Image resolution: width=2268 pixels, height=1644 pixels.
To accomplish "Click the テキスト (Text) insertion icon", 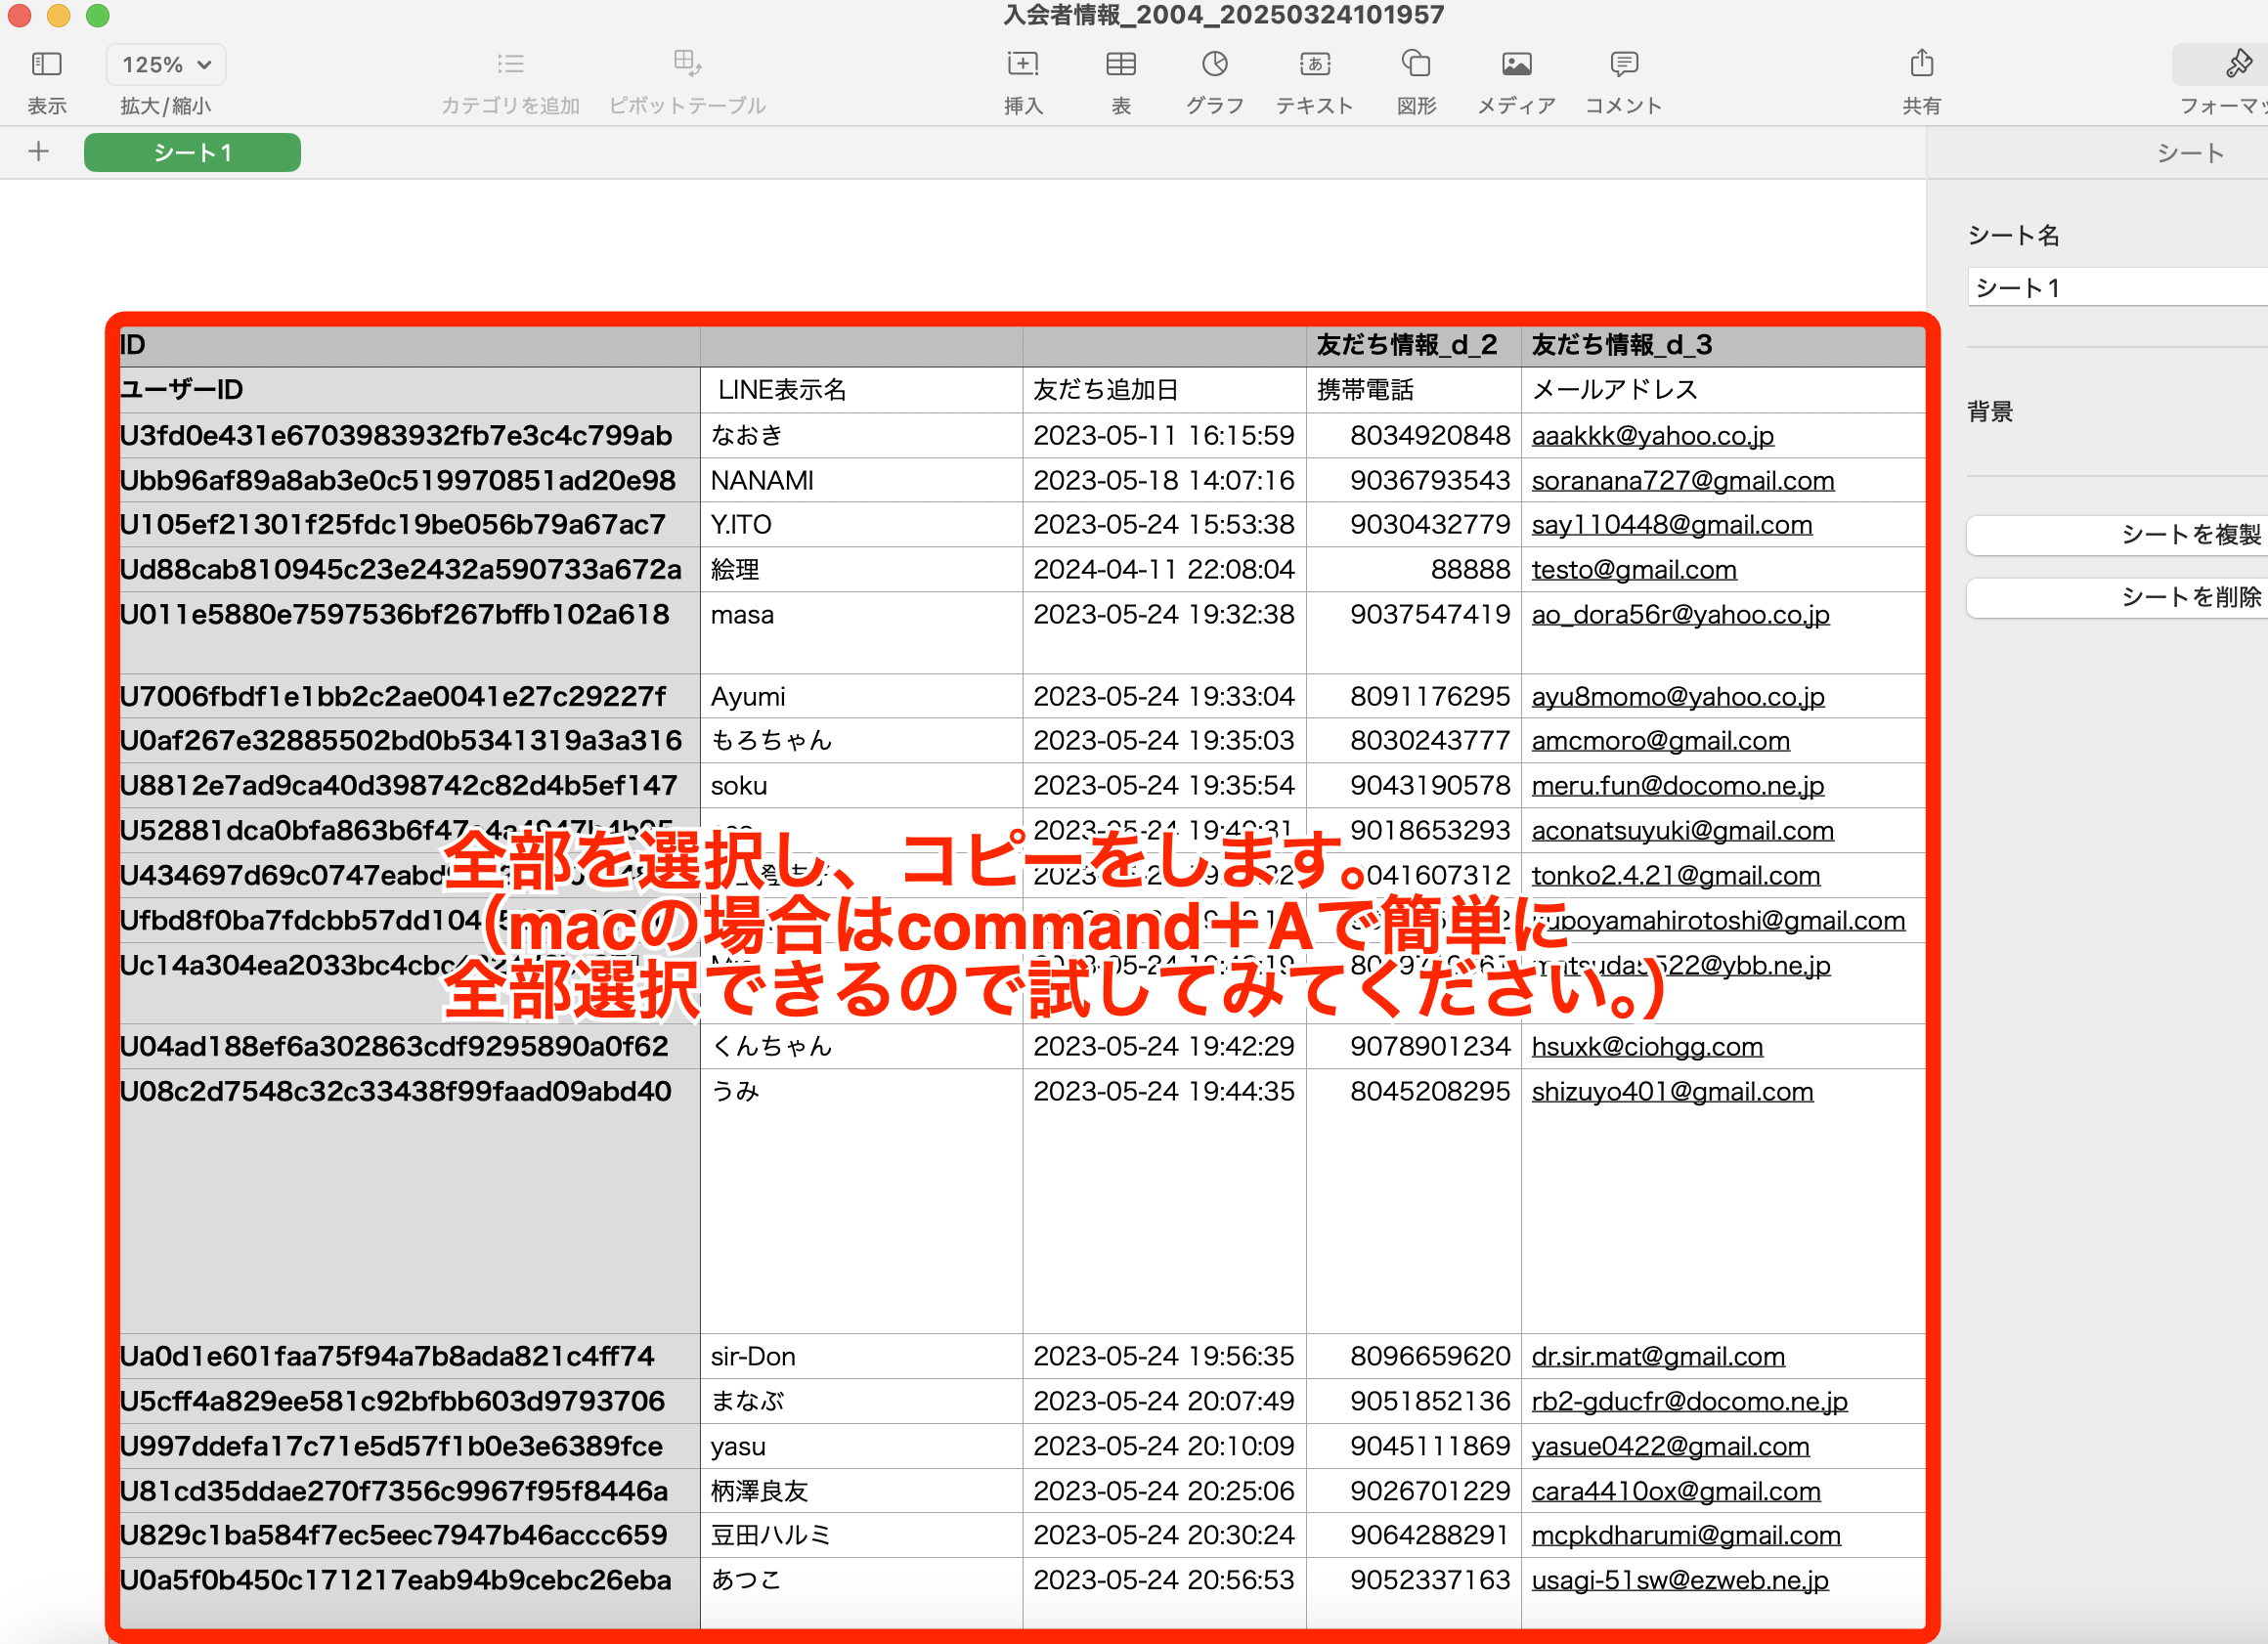I will coord(1315,64).
